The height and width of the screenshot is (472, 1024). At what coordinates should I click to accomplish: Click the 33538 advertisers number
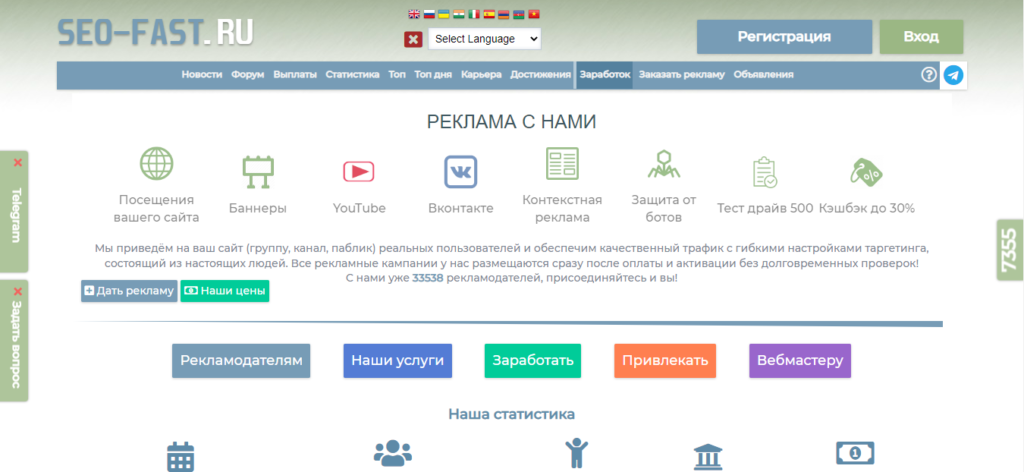click(x=428, y=278)
